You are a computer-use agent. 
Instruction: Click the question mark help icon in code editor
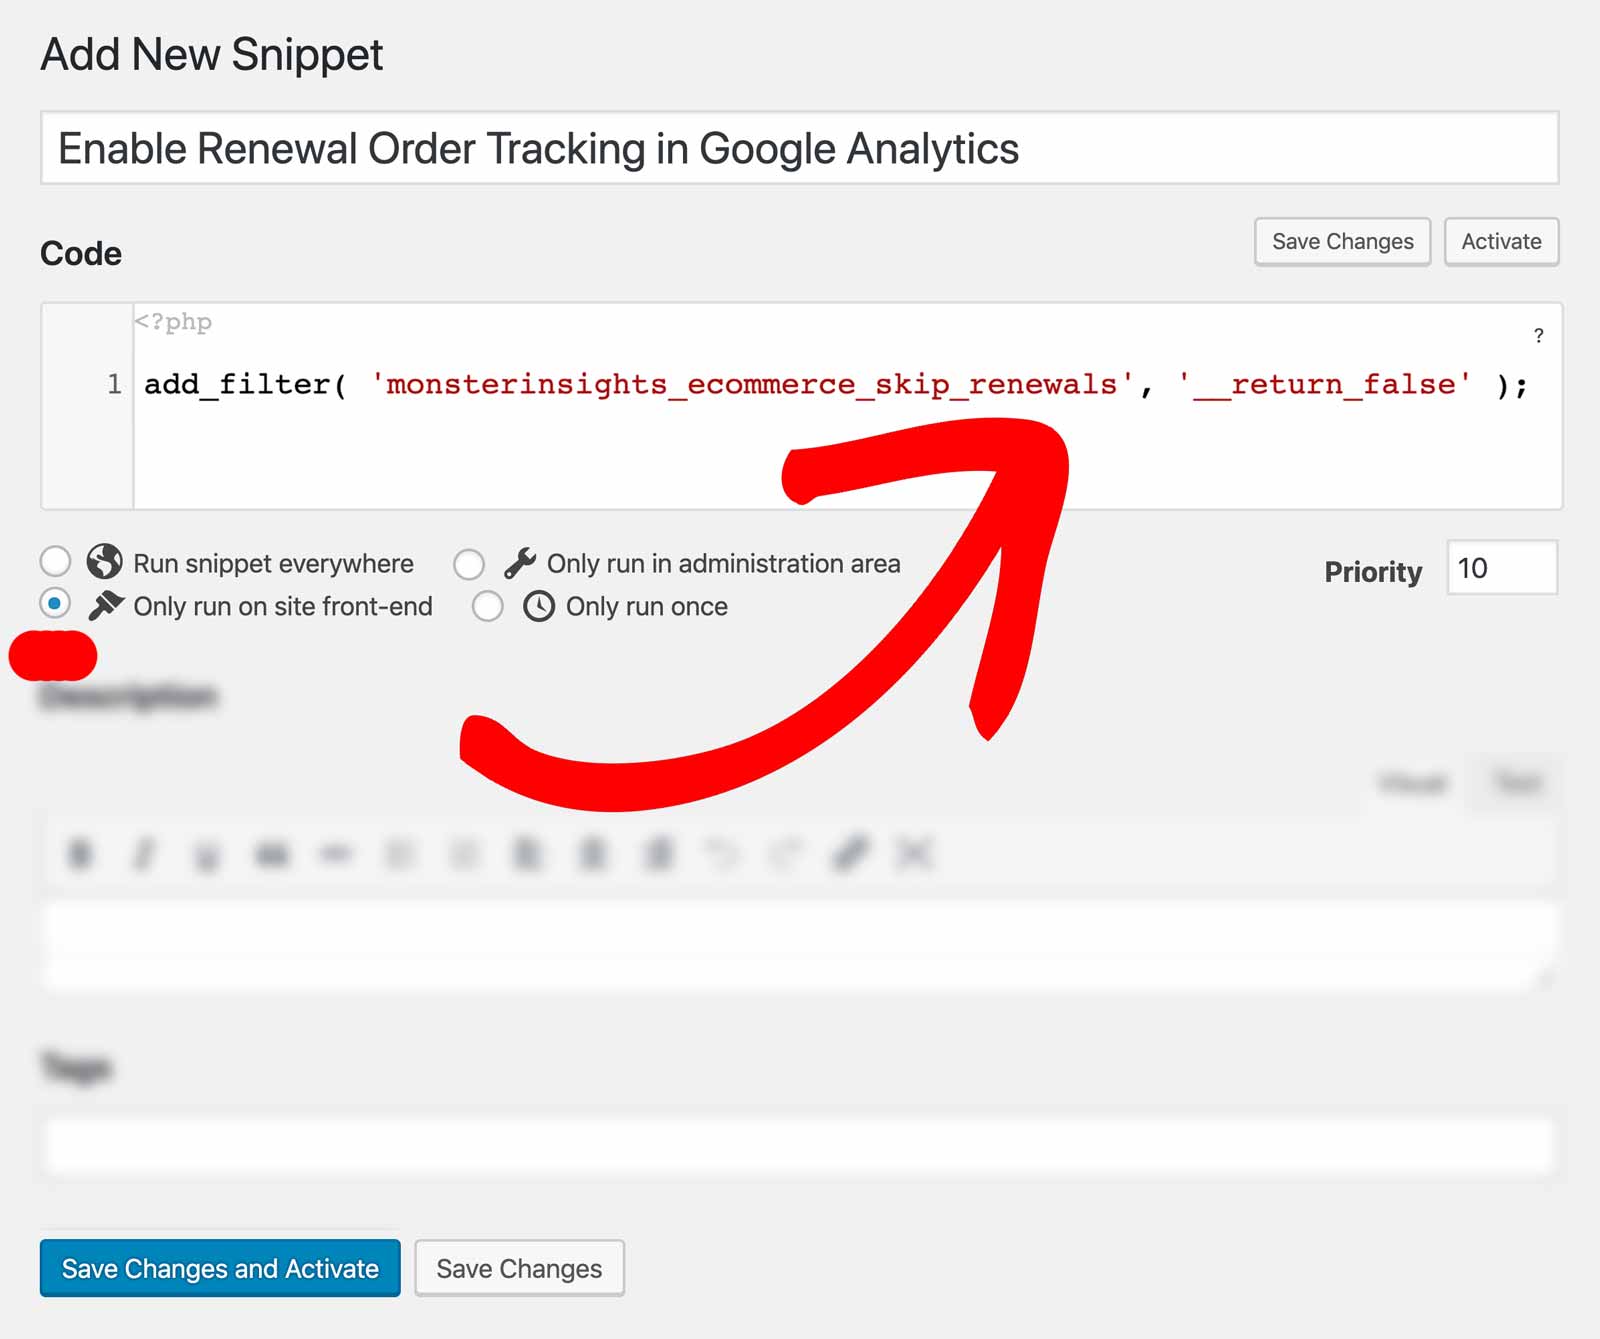[x=1539, y=337]
